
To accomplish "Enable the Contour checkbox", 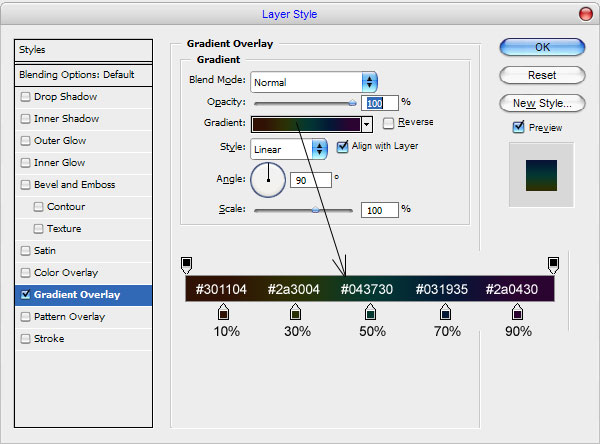I will coord(38,207).
